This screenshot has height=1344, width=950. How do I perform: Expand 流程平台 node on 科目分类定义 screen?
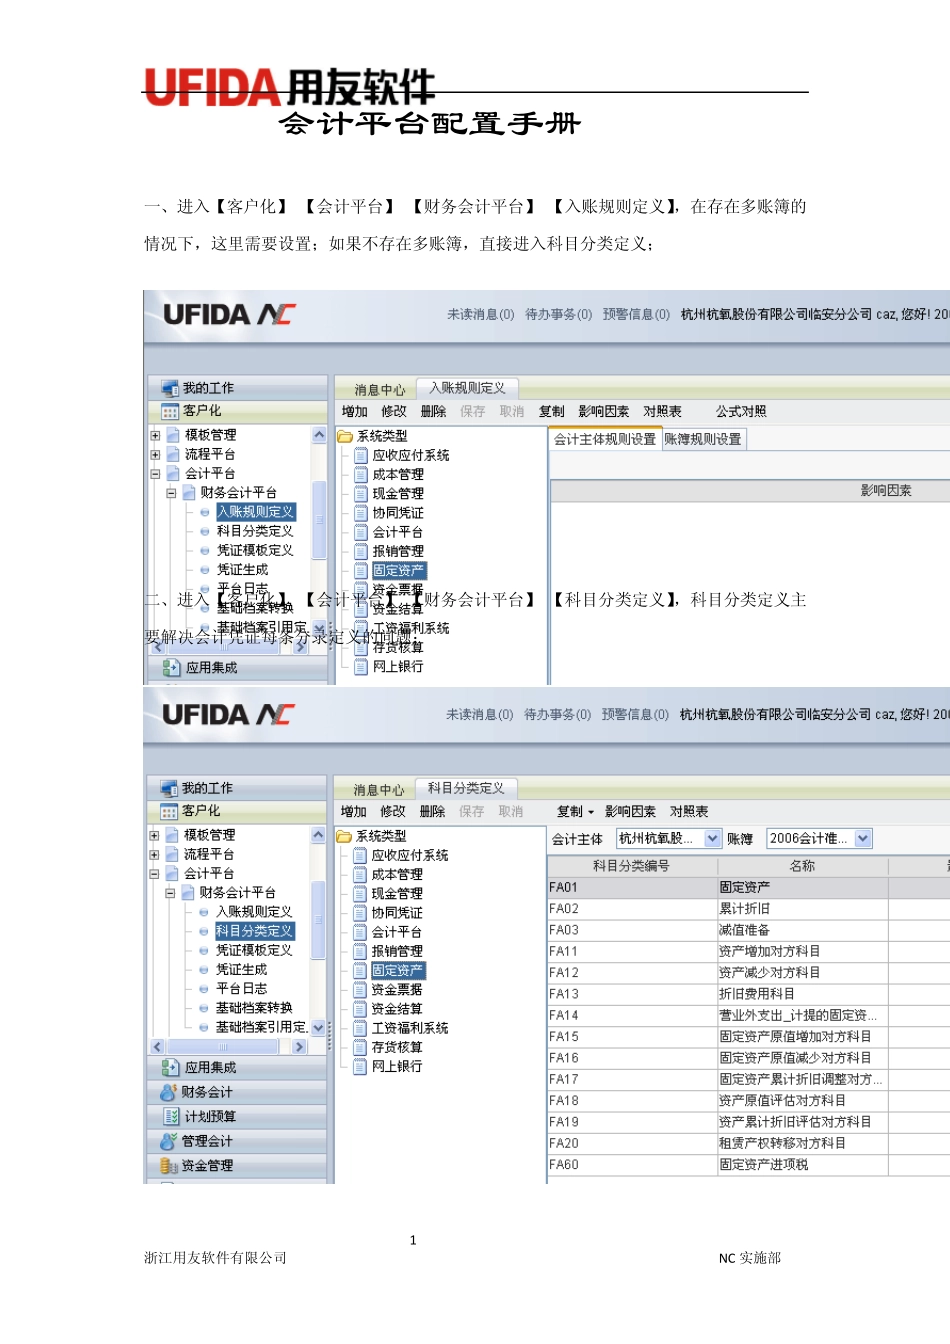coord(154,854)
